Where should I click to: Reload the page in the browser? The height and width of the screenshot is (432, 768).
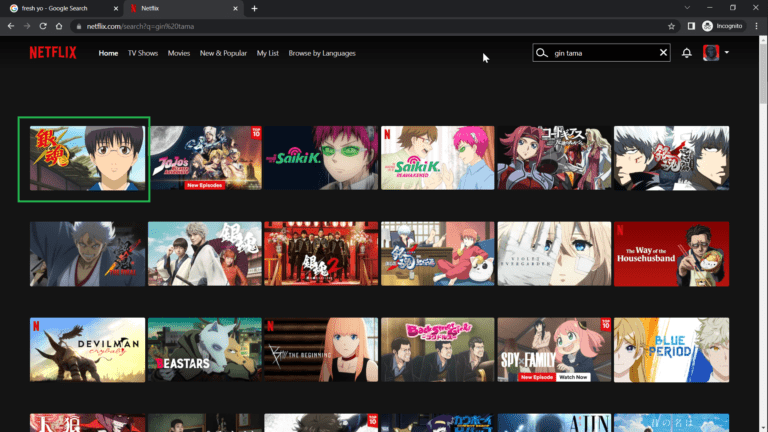pos(41,26)
